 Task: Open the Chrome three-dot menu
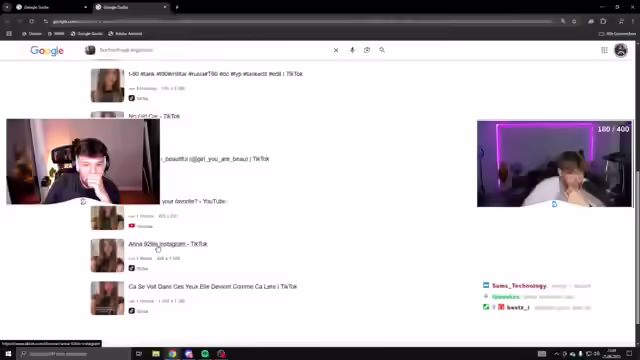click(633, 21)
